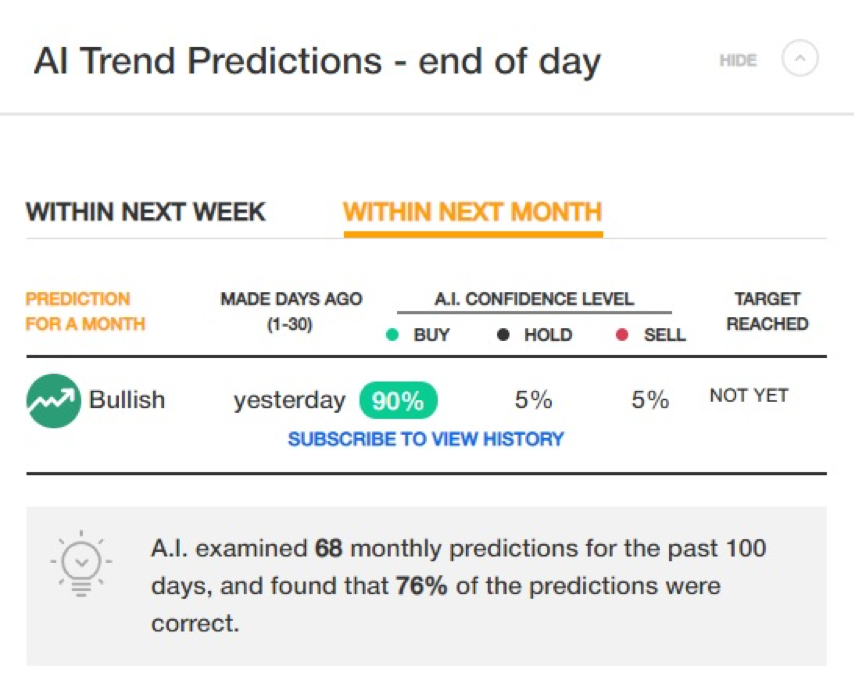
Task: Click the red SELL legend dot
Action: (622, 334)
